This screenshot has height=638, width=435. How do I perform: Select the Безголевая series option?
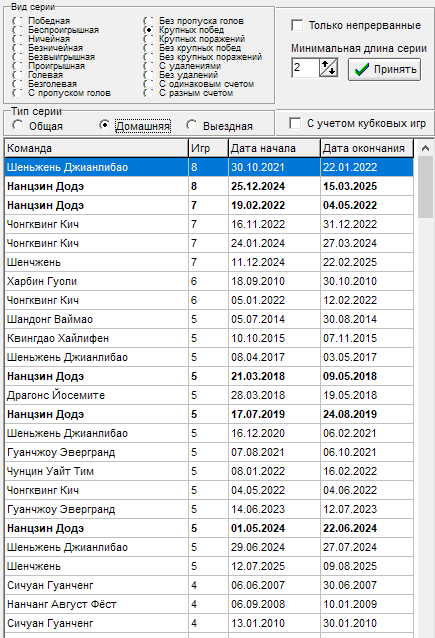coord(17,84)
